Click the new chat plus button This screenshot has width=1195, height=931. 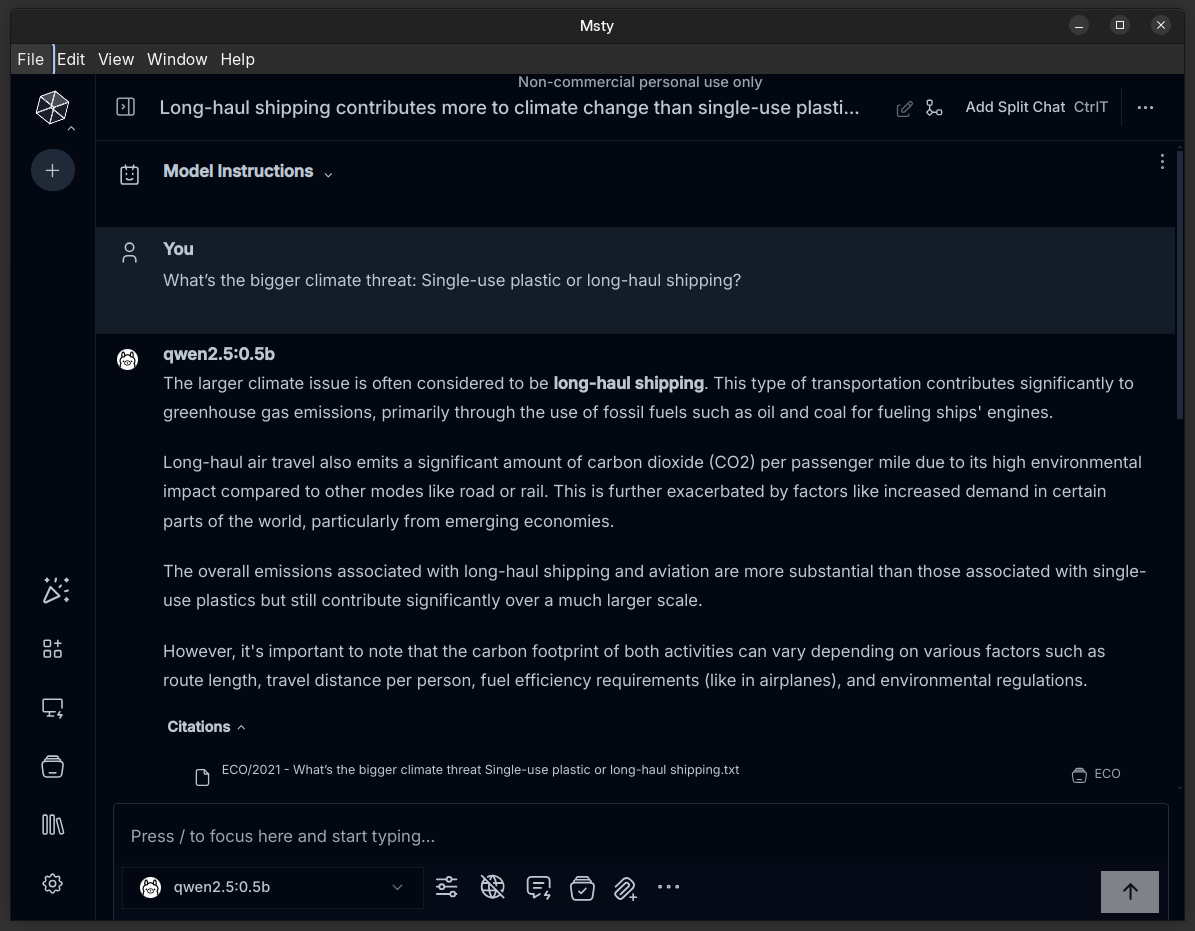(x=52, y=170)
